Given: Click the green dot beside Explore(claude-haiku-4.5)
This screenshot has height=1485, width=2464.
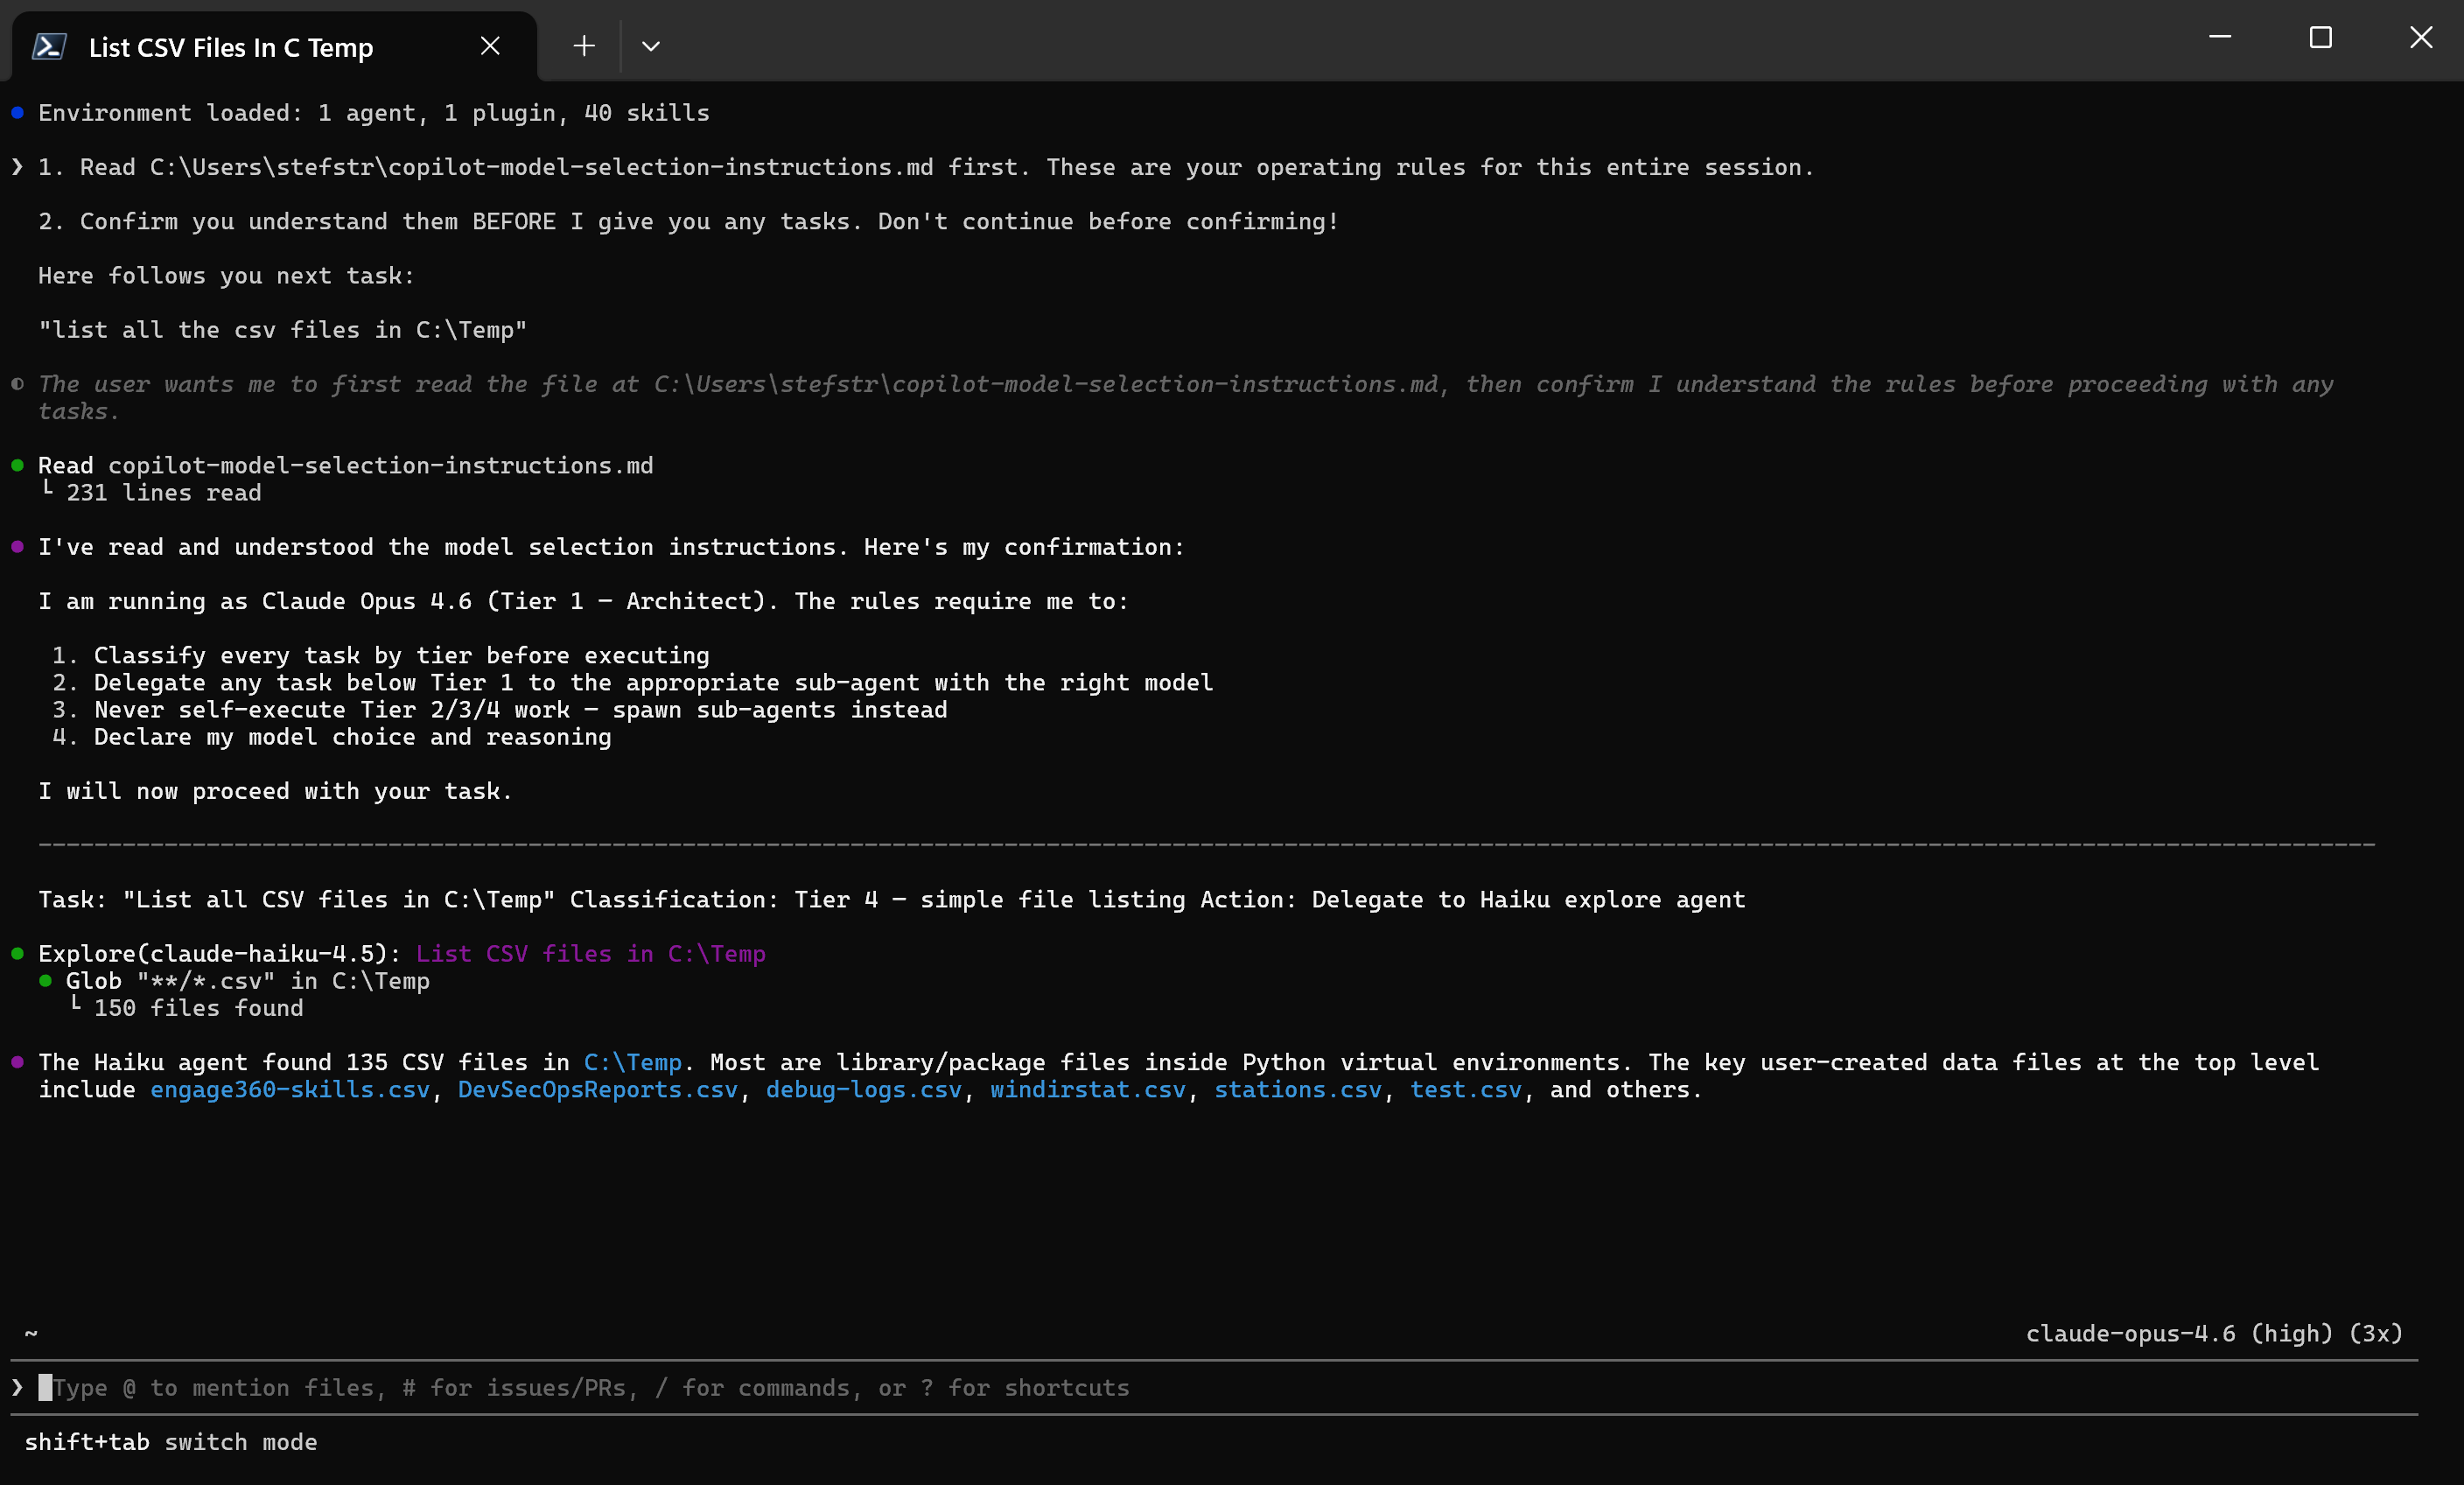Looking at the screenshot, I should [x=17, y=953].
